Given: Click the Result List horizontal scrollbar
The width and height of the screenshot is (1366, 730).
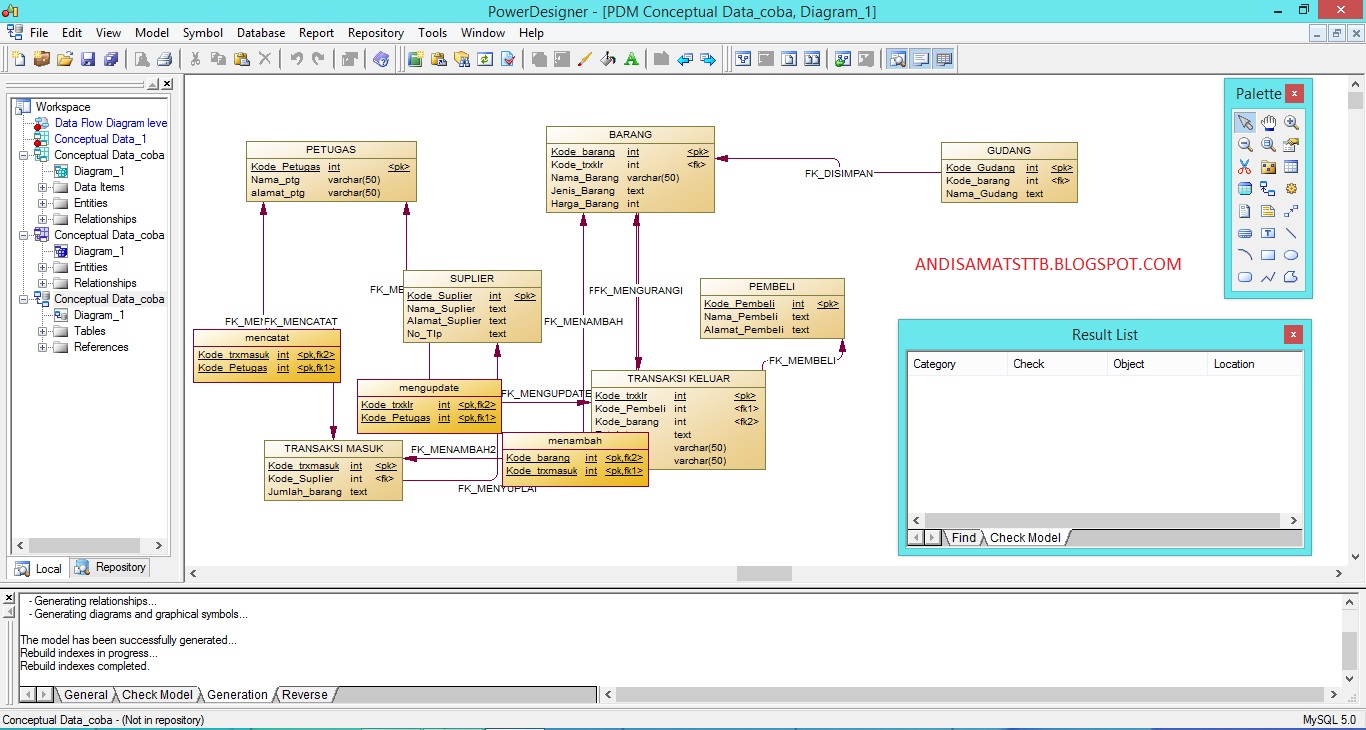Looking at the screenshot, I should (x=1105, y=520).
